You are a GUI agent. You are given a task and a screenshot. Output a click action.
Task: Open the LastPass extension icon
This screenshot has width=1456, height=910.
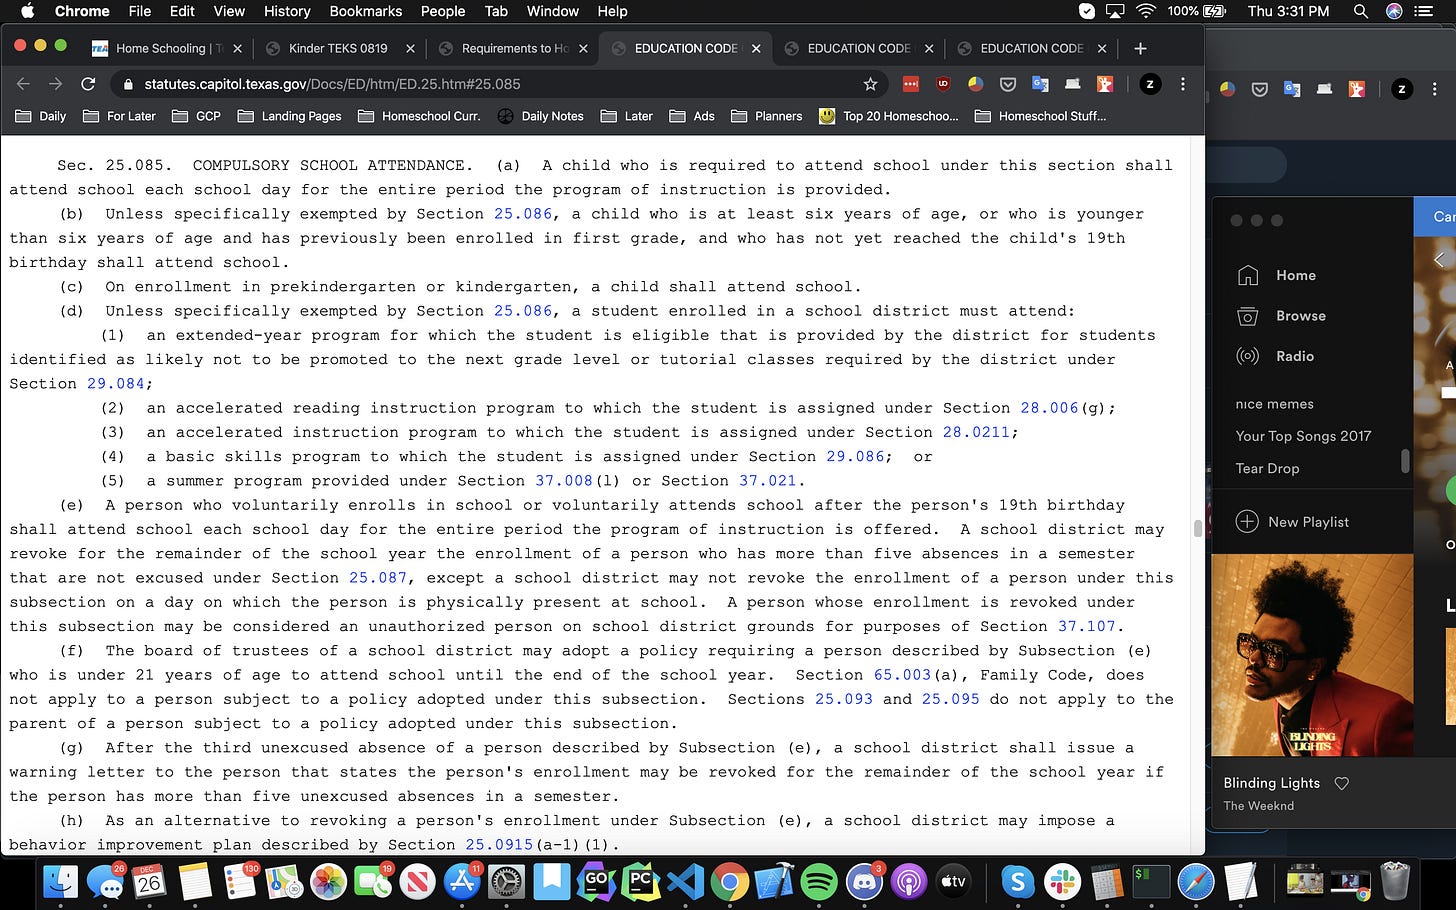(911, 84)
